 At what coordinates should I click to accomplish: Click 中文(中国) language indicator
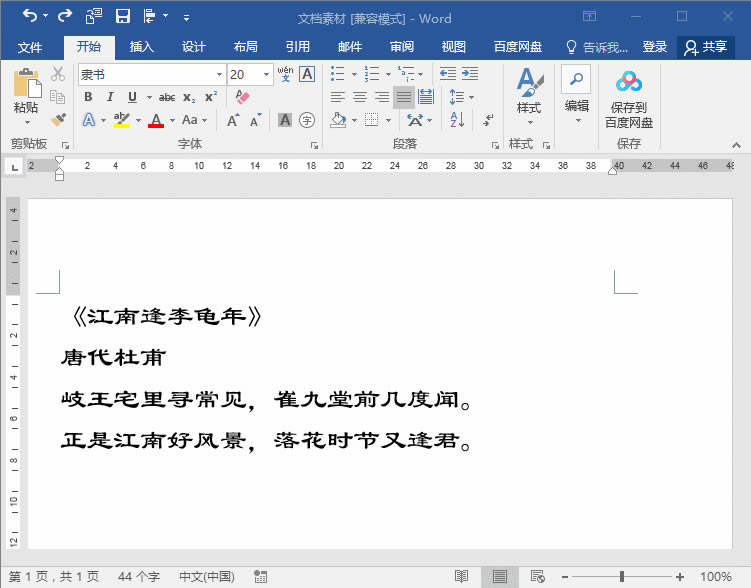coord(207,576)
